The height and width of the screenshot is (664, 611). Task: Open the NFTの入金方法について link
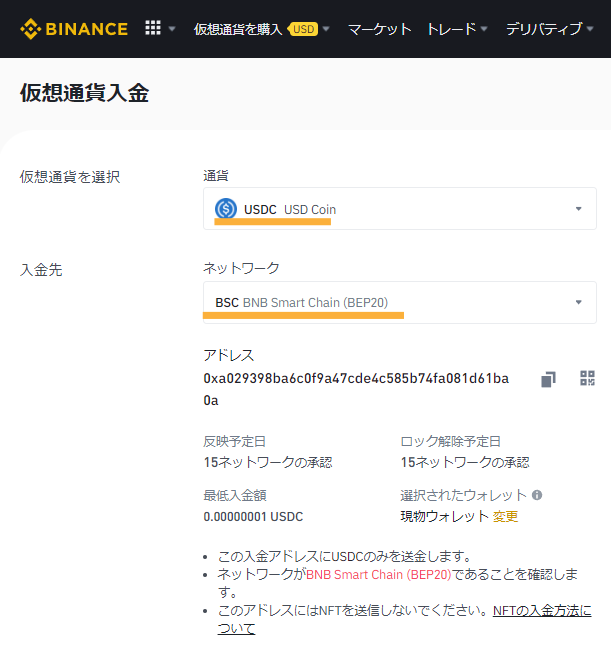pyautogui.click(x=404, y=619)
